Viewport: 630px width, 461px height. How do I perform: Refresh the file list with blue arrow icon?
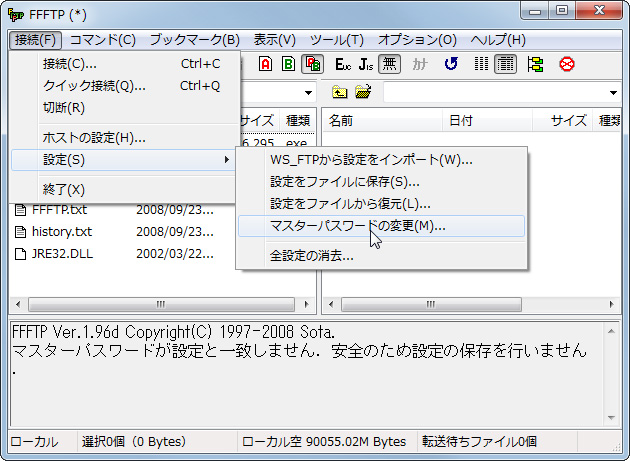tap(451, 64)
